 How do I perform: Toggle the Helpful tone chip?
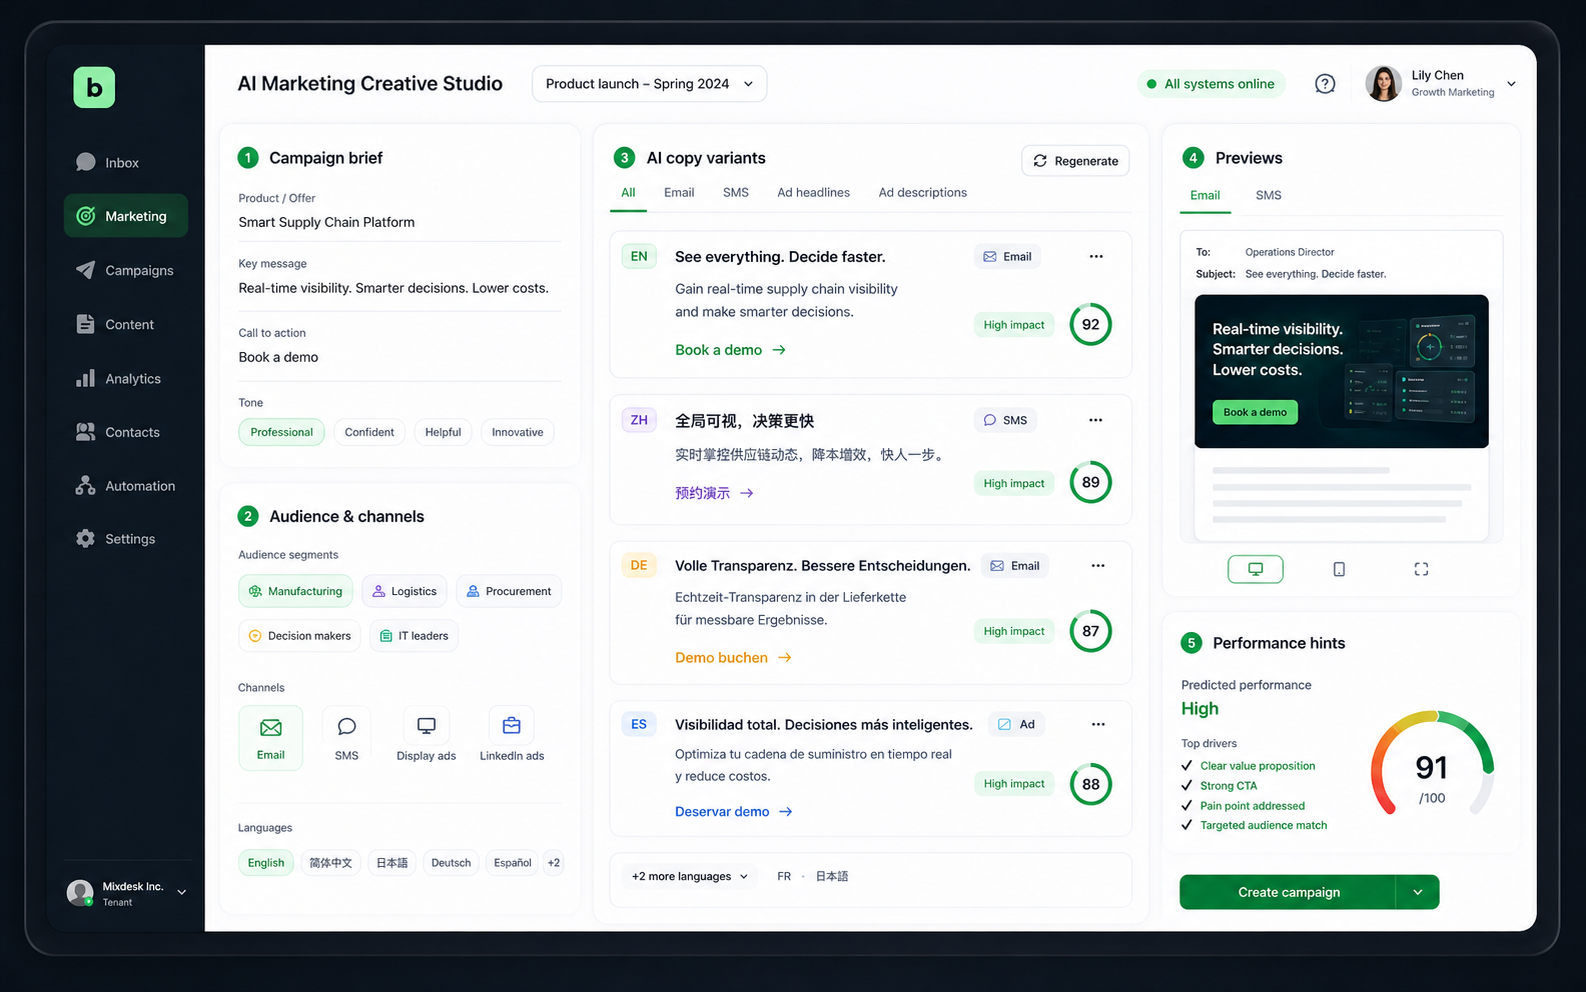(443, 432)
